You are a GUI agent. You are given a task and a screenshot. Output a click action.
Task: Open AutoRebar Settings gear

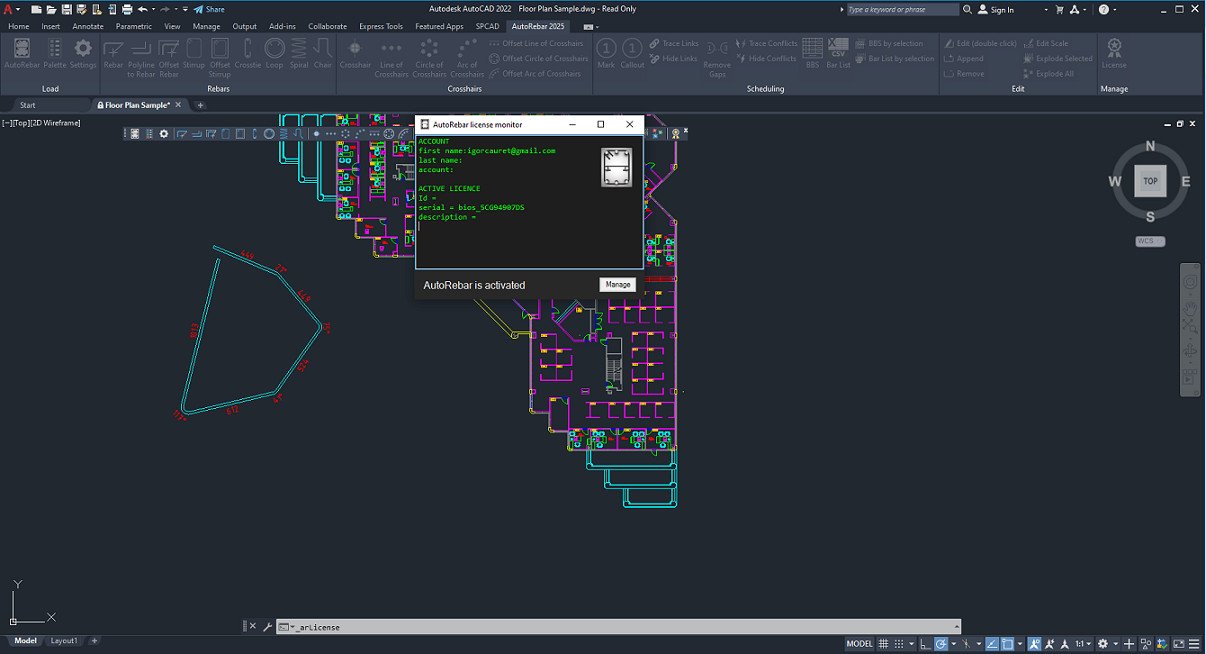tap(83, 54)
